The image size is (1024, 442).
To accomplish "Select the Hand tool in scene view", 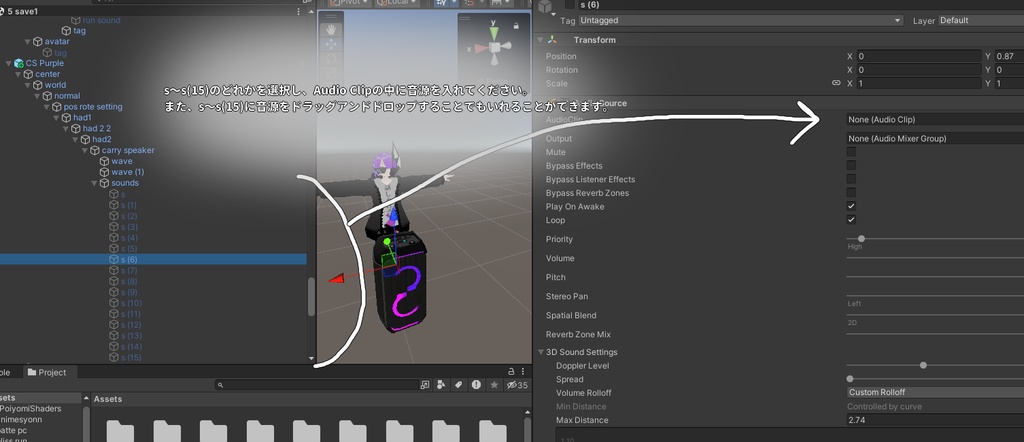I will [331, 29].
